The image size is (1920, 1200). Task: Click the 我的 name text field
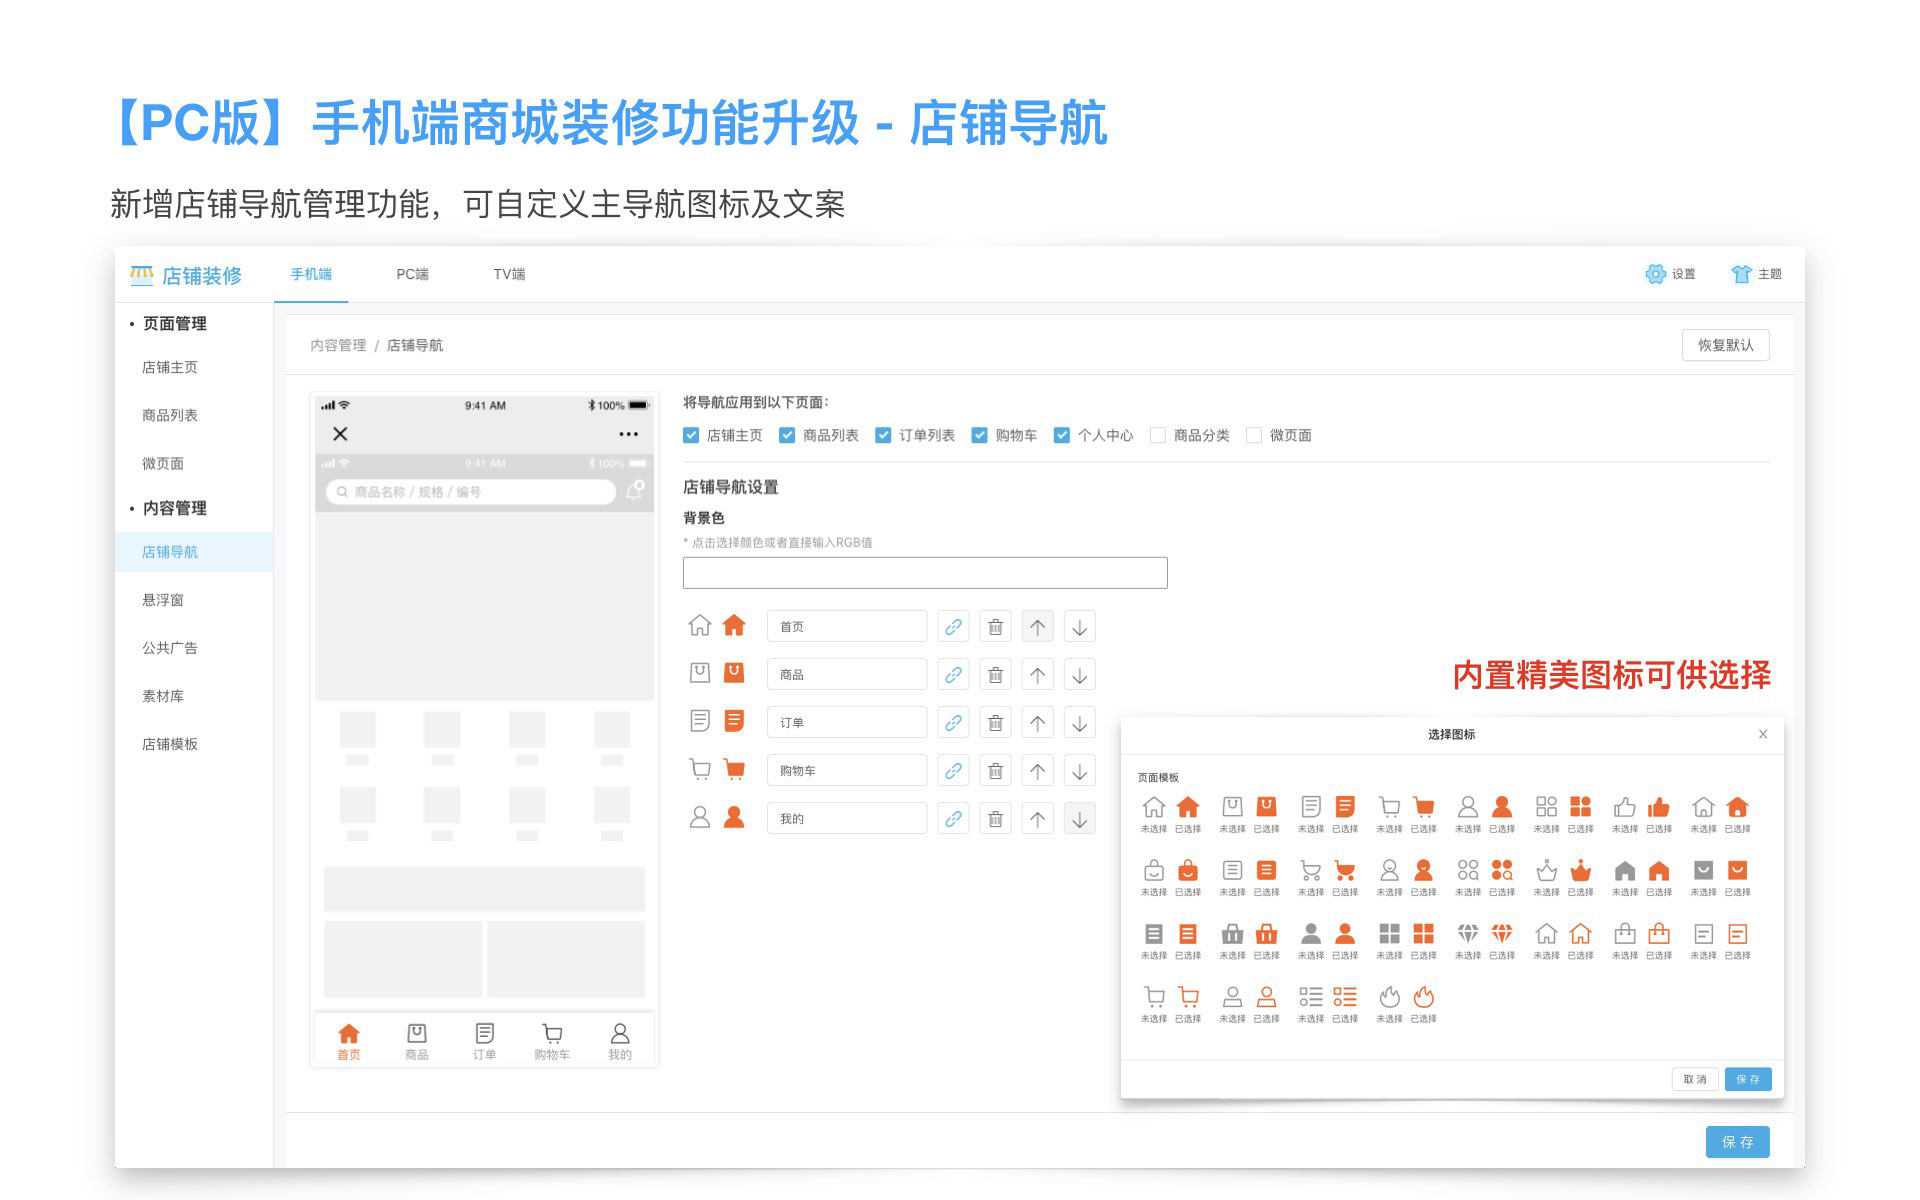point(846,819)
